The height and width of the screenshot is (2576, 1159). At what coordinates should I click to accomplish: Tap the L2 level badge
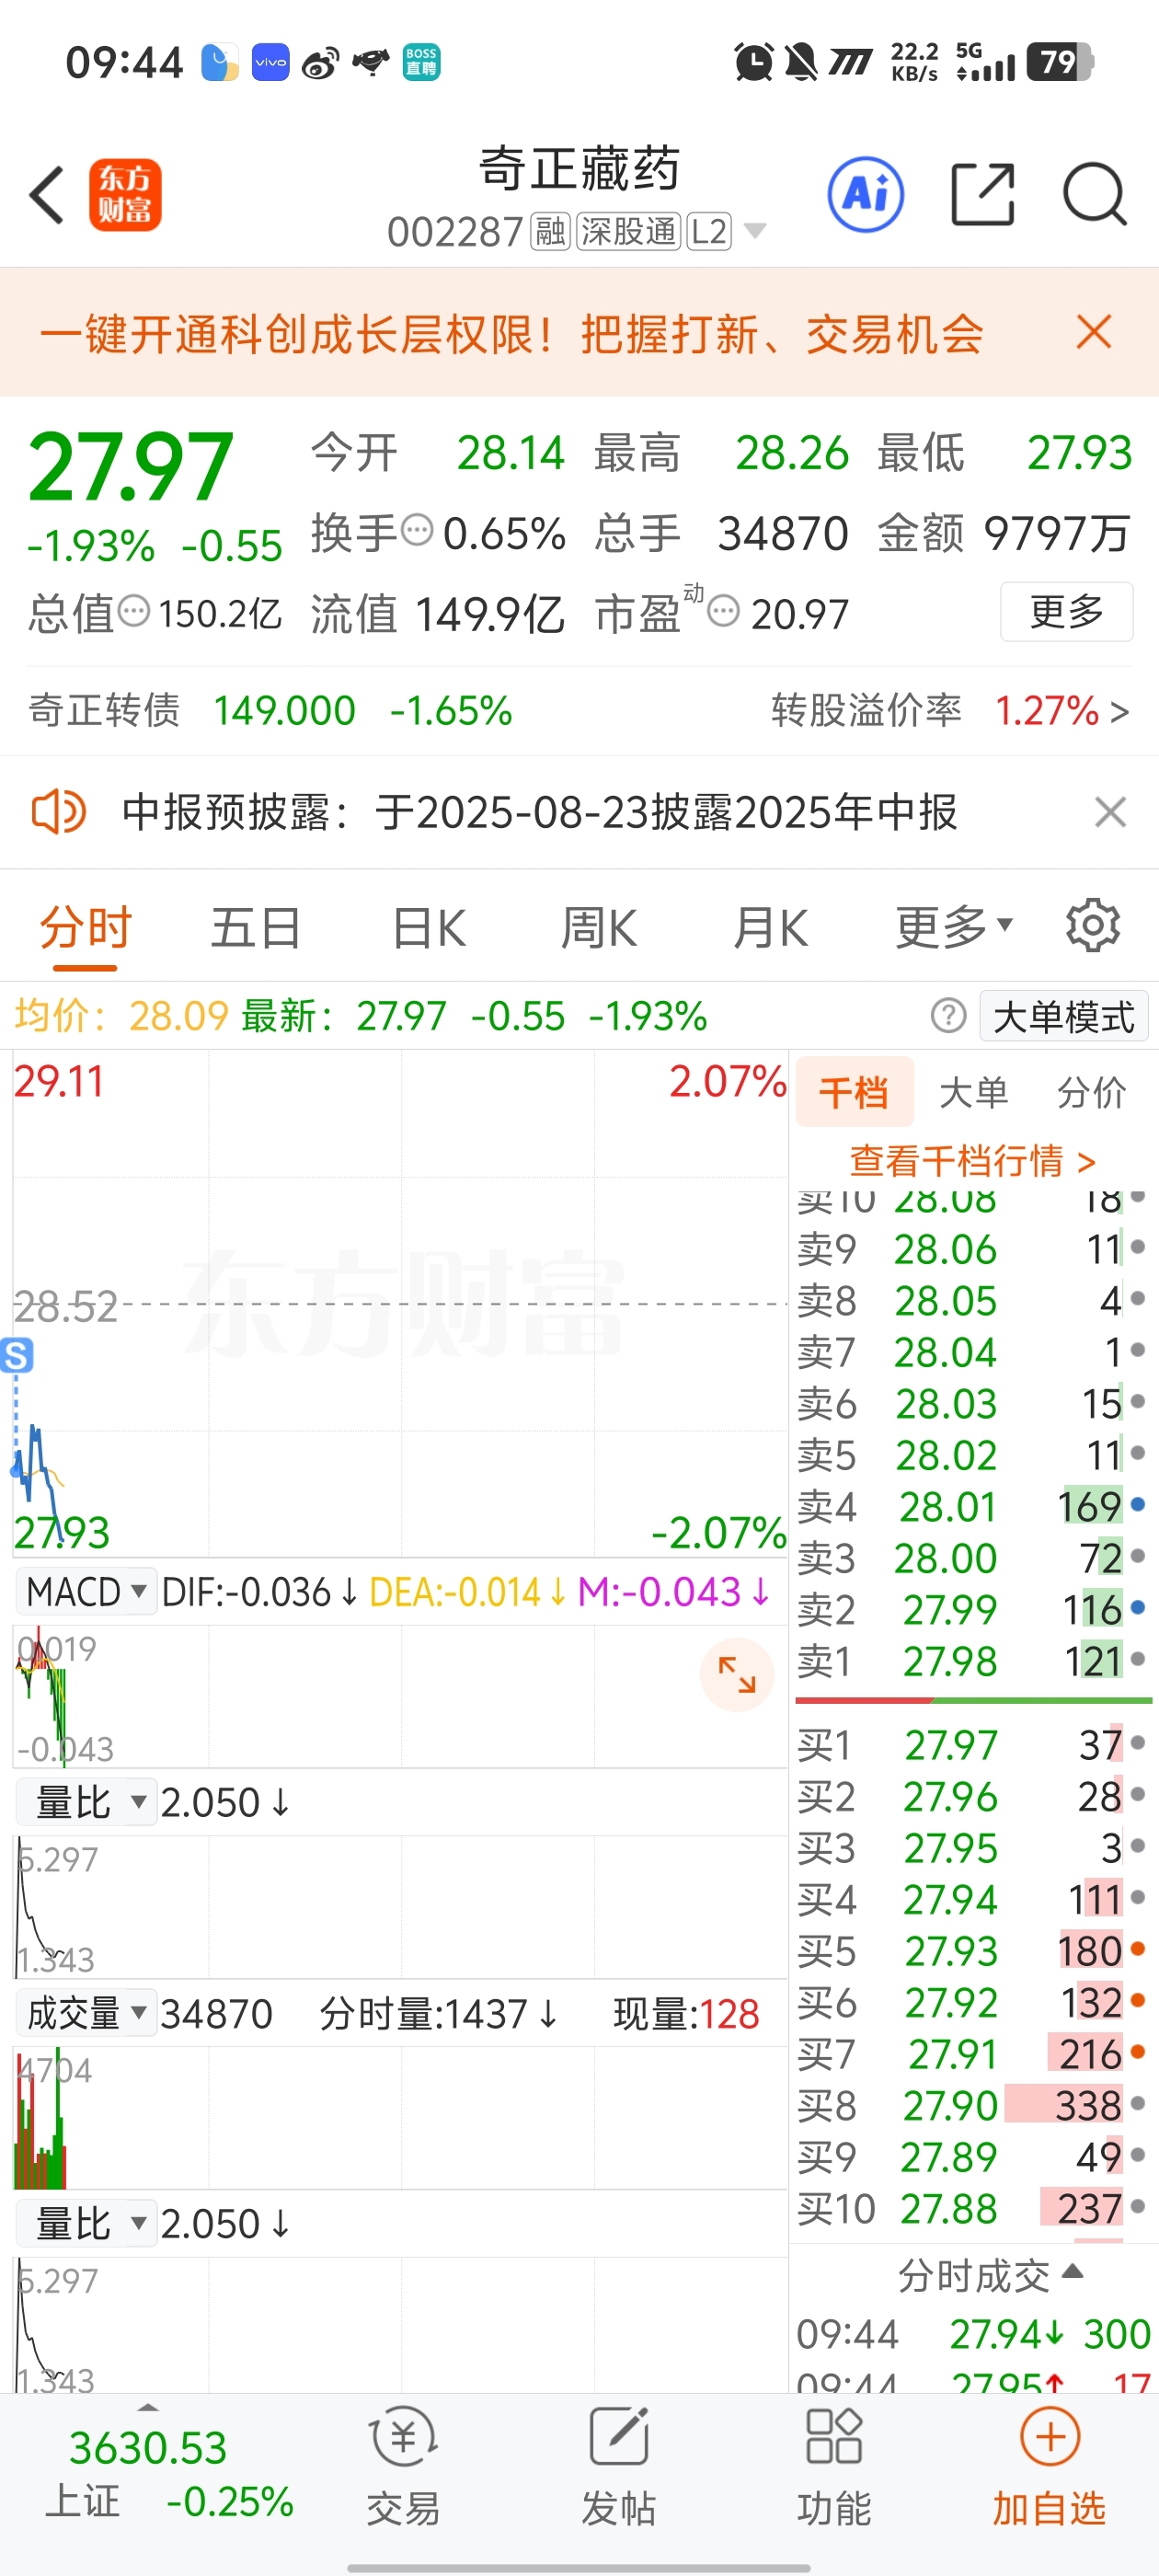709,232
